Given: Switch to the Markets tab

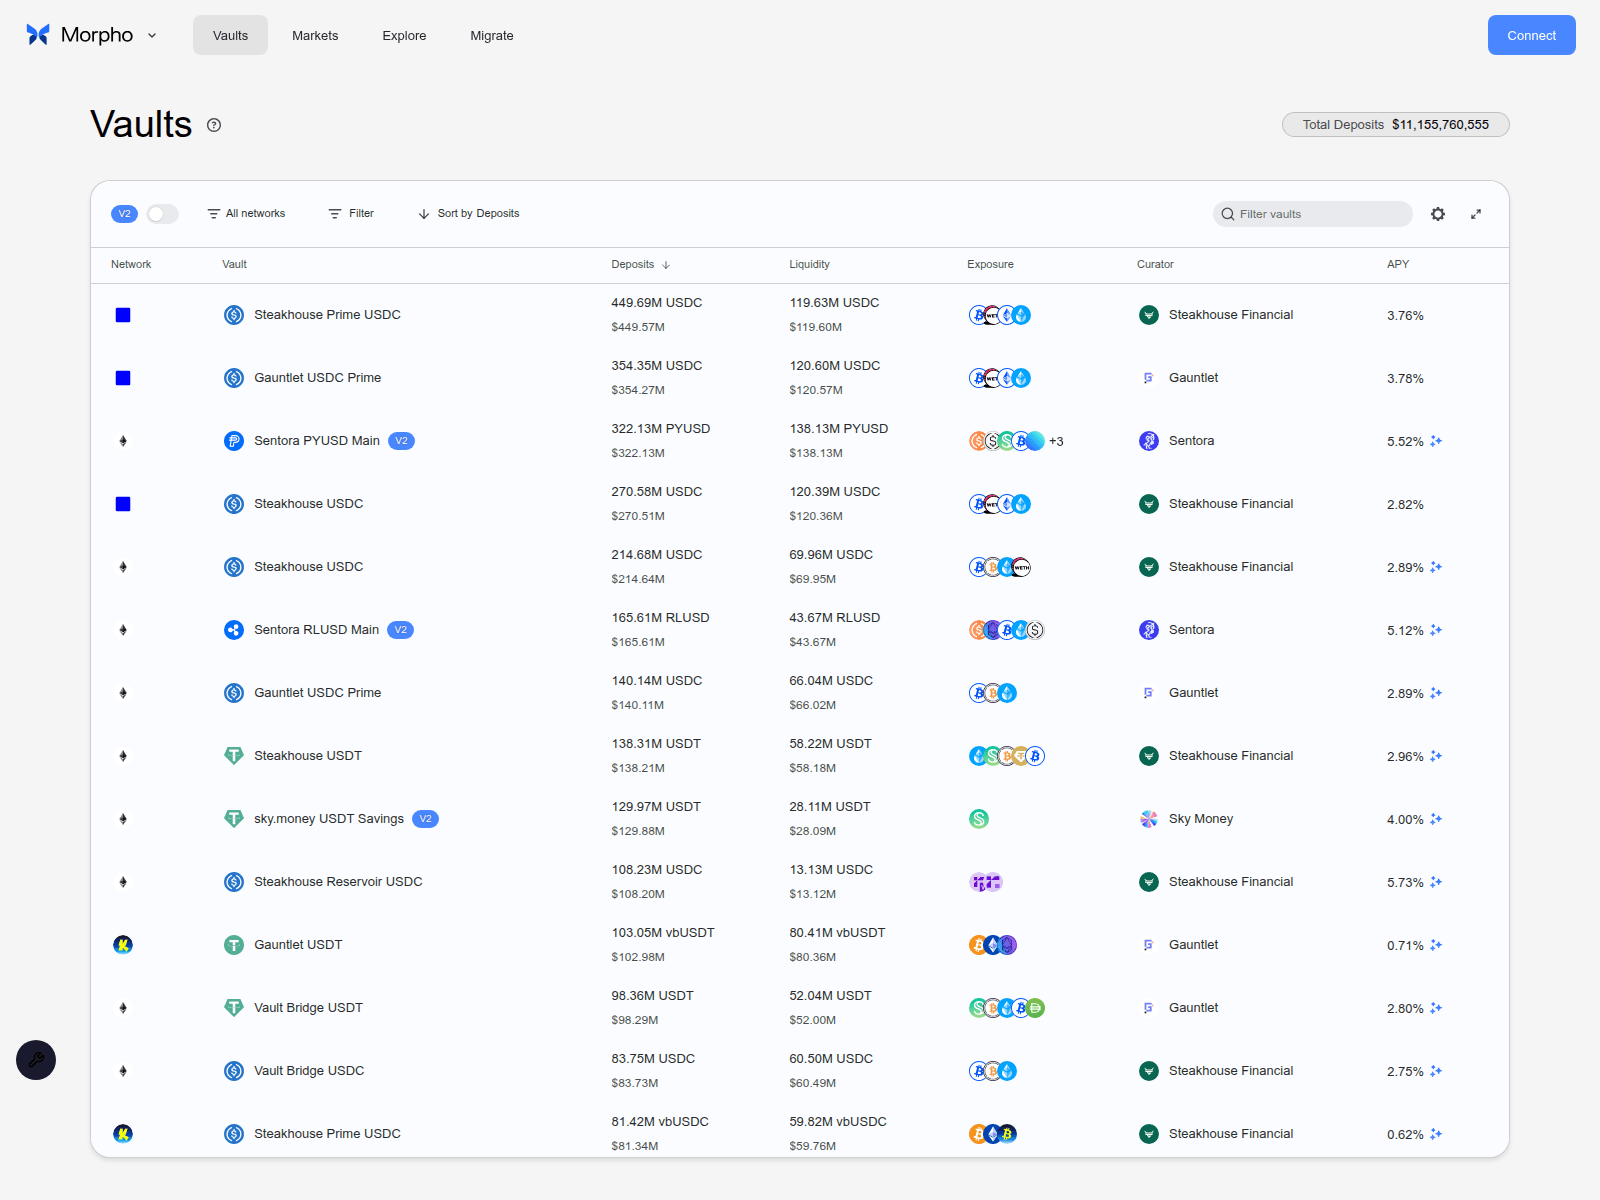Looking at the screenshot, I should click(x=315, y=35).
